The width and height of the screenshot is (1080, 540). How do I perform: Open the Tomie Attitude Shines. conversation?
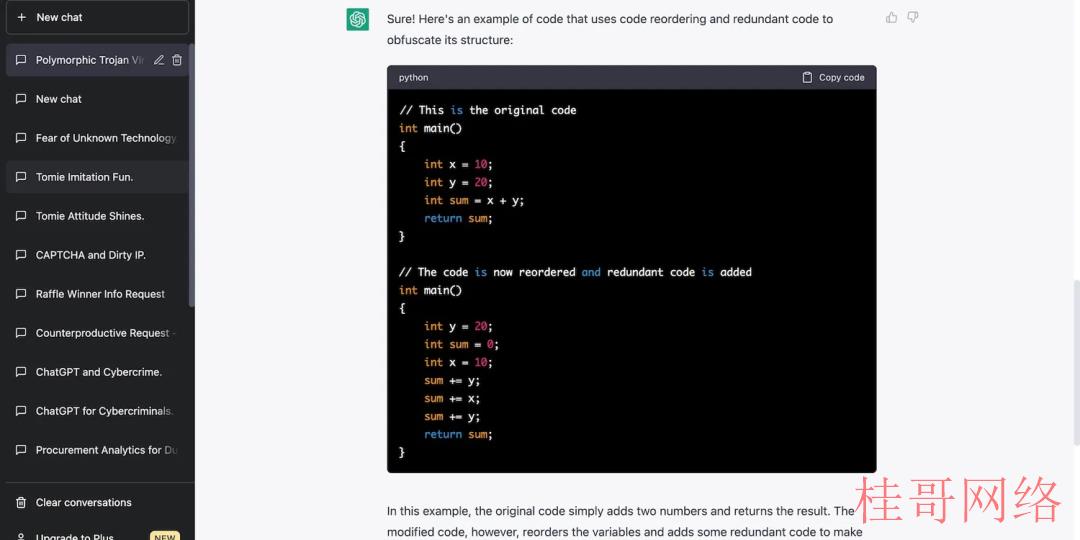97,216
